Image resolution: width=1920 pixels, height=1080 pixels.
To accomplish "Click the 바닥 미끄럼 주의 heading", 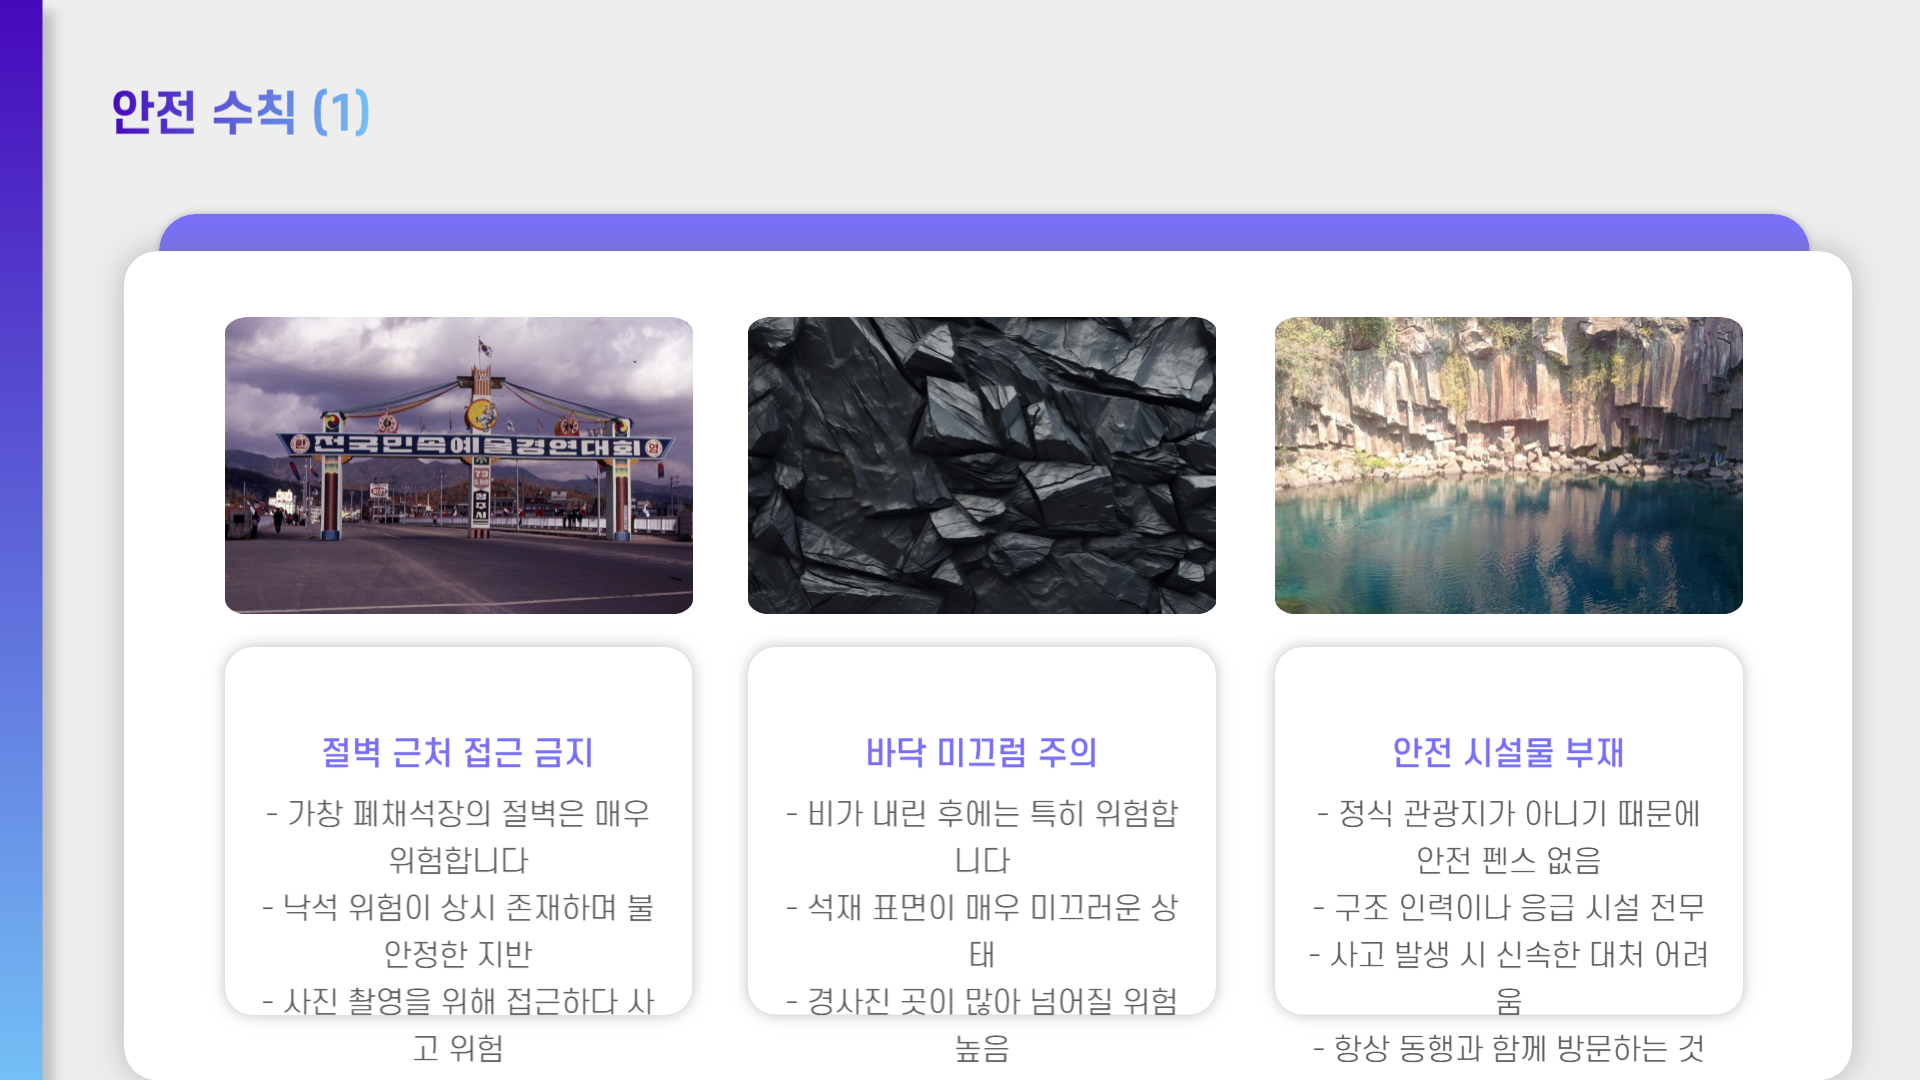I will pyautogui.click(x=981, y=755).
